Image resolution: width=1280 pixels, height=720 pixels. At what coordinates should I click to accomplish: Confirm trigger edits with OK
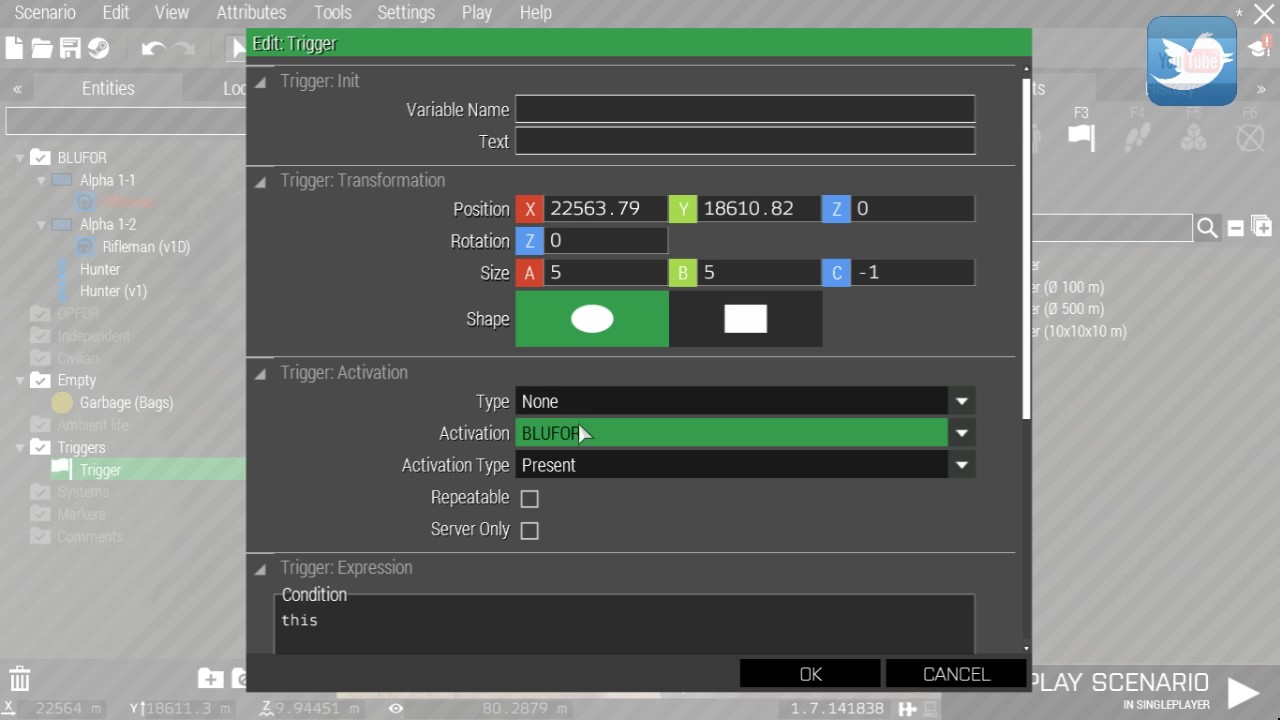coord(810,674)
